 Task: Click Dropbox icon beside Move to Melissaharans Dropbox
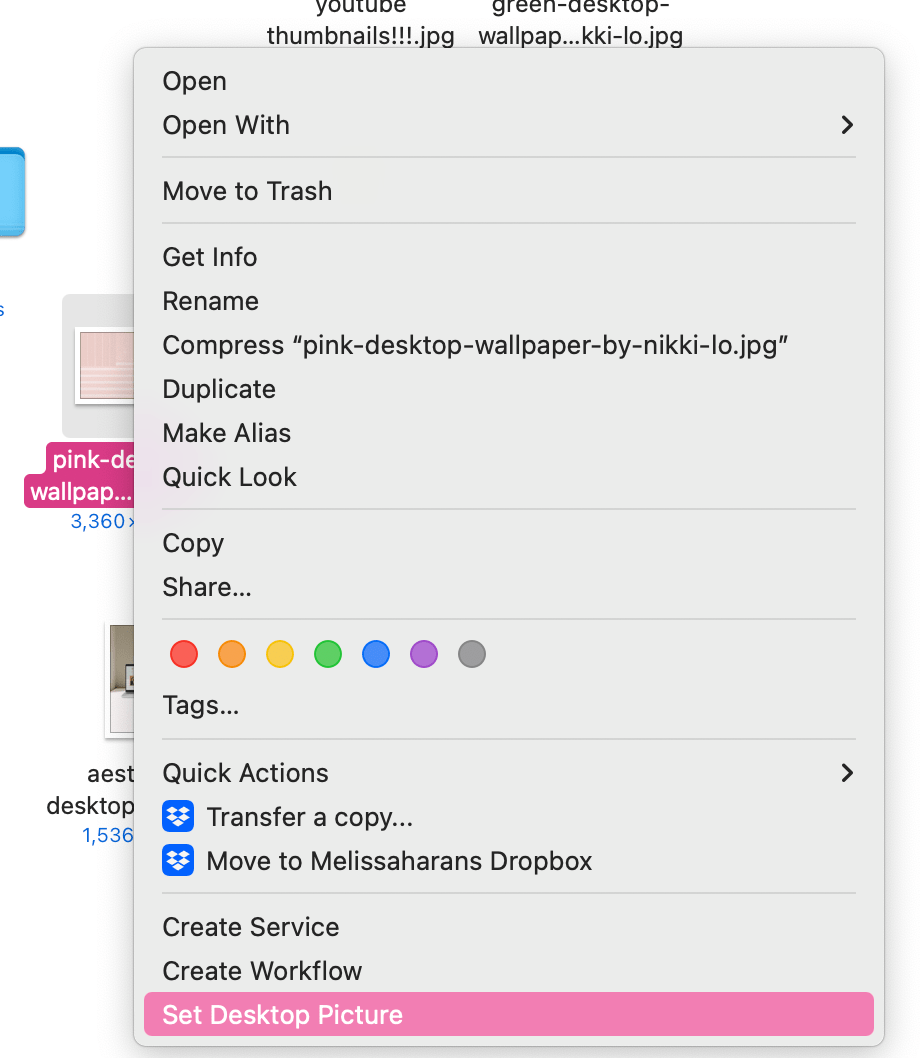tap(178, 860)
